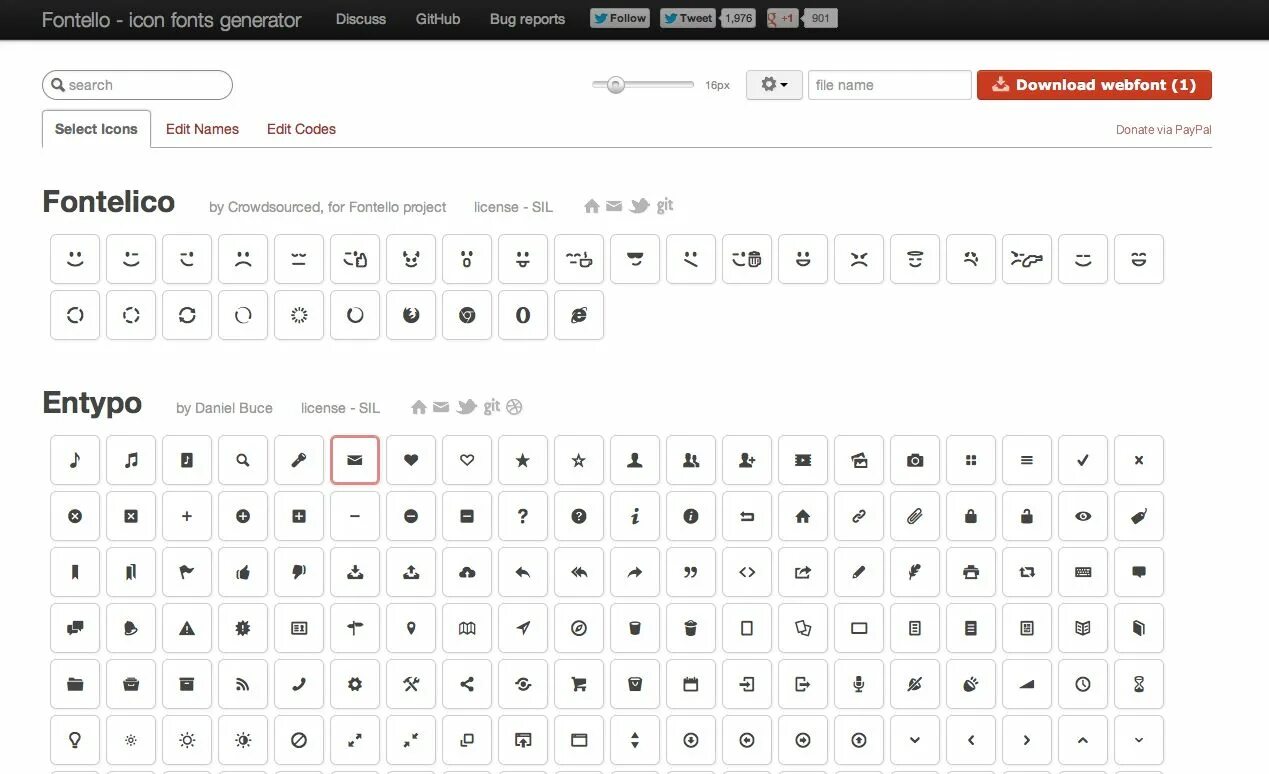
Task: Select the paperclip attachment icon
Action: 915,516
